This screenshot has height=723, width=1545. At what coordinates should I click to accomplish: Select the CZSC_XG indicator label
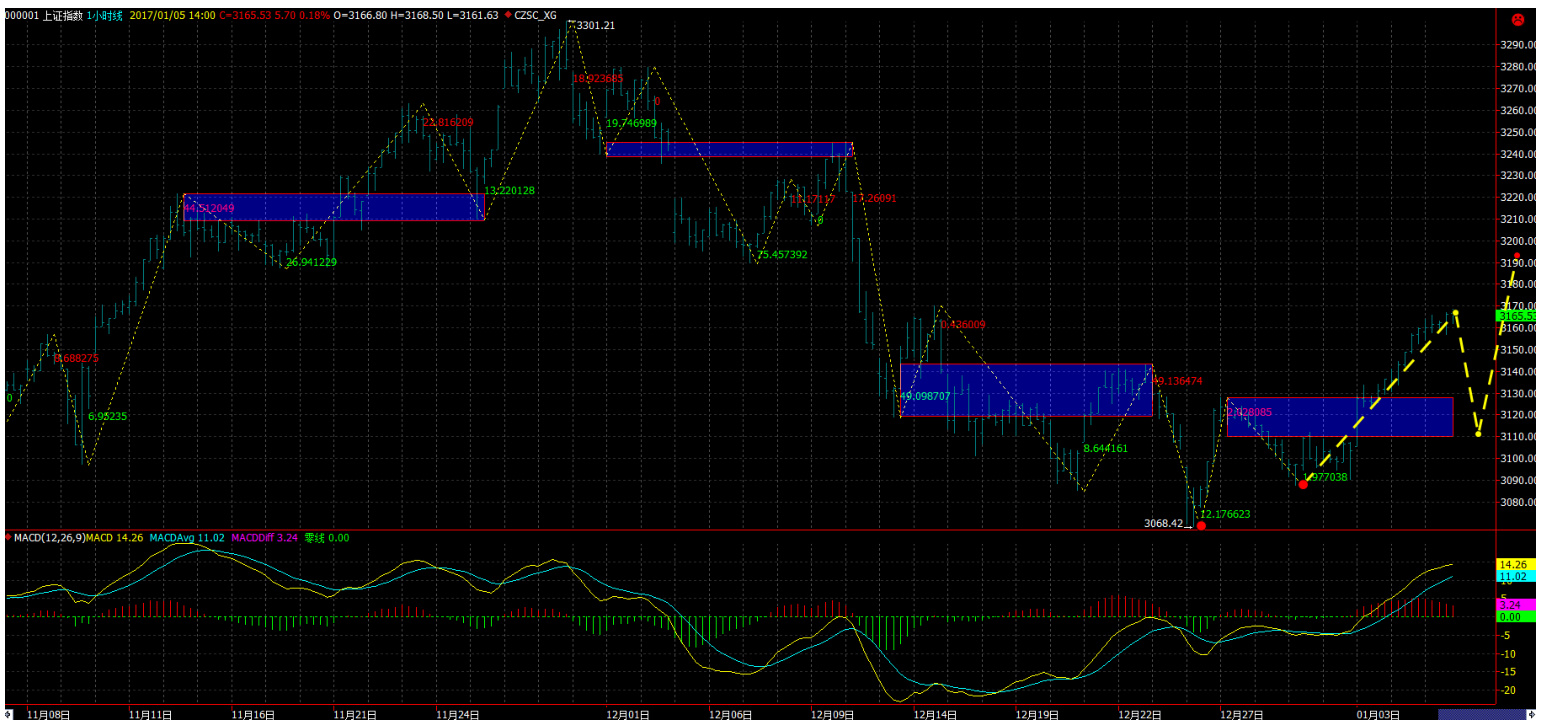(536, 15)
